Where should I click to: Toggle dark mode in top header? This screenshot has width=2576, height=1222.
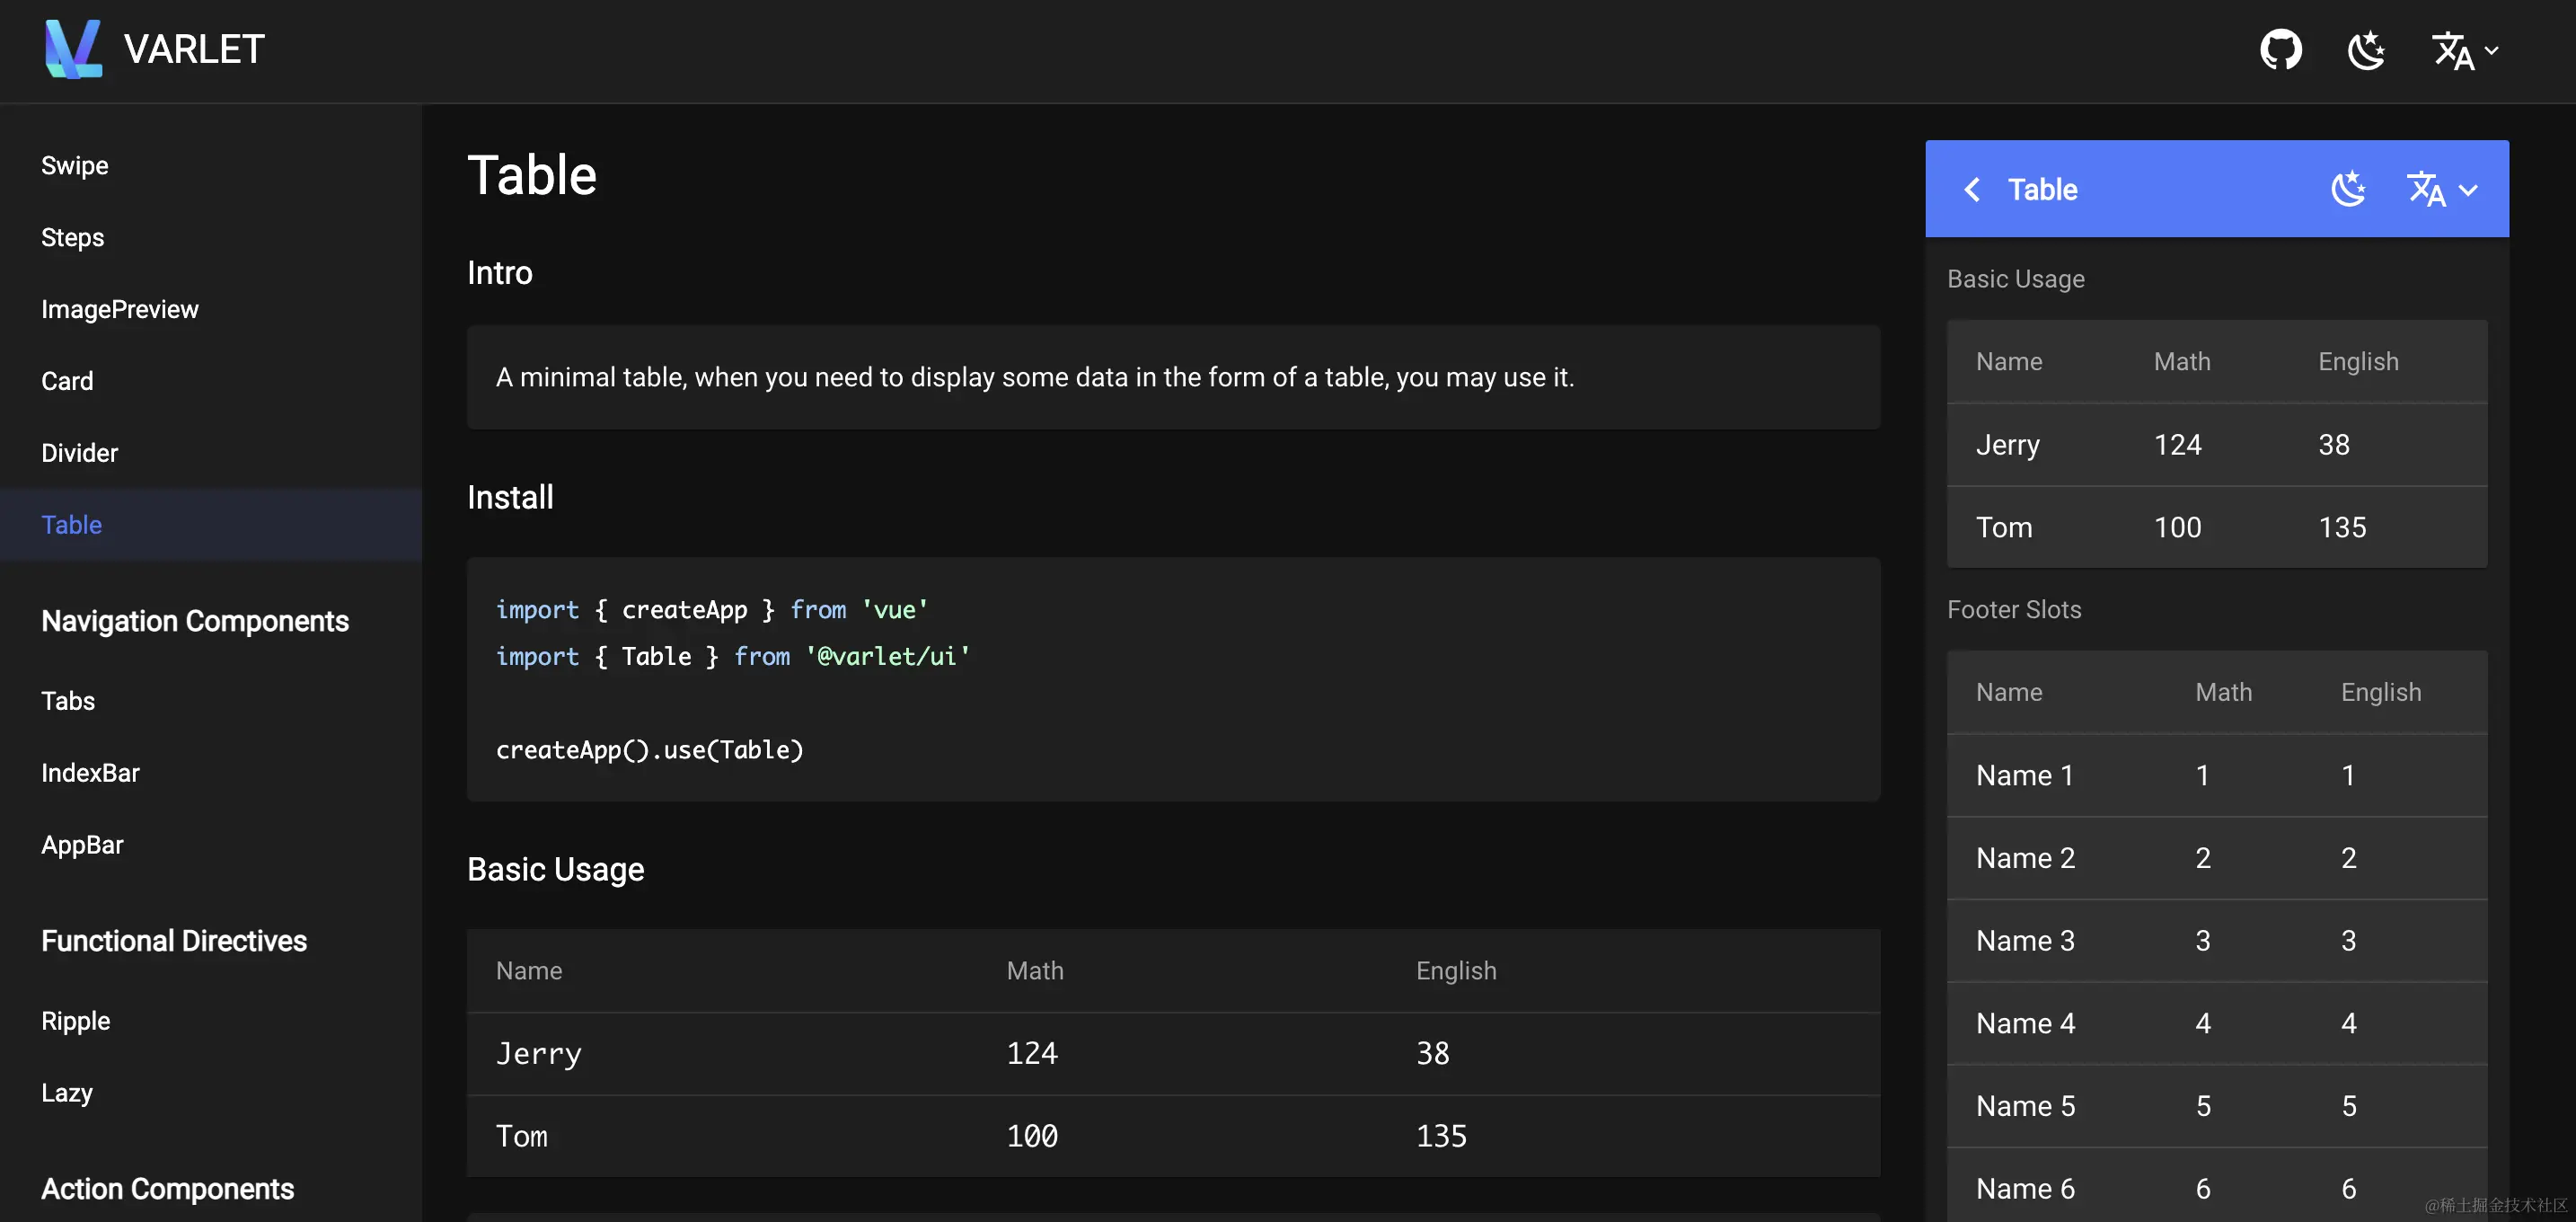(2366, 50)
